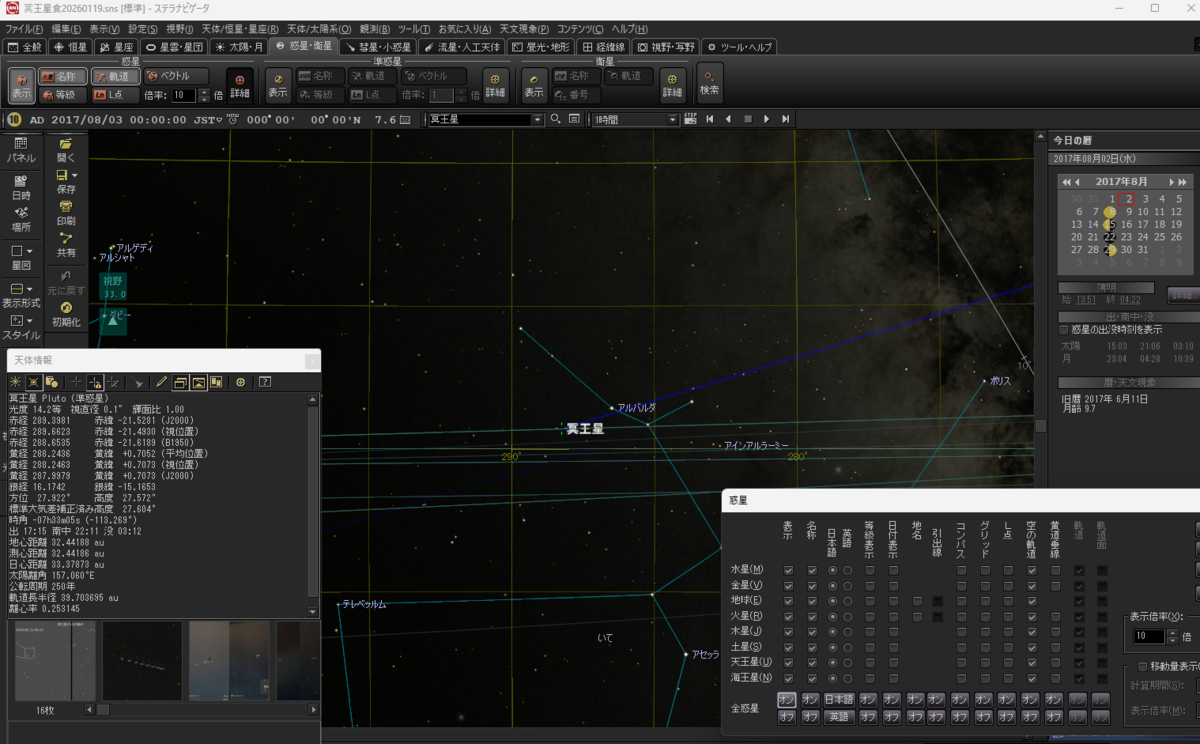1200x744 pixels.
Task: Switch to the 彗星・小惑星 tab
Action: [x=378, y=47]
